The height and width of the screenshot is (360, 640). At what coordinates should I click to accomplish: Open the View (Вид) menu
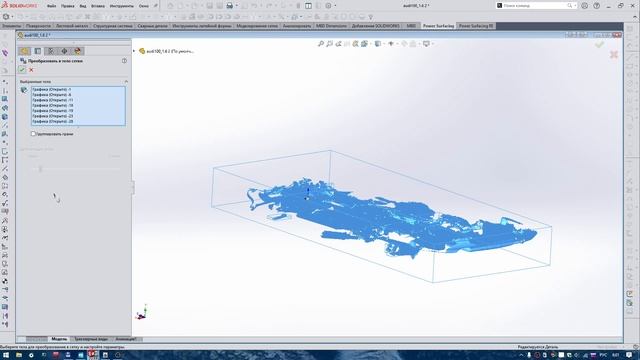click(x=82, y=6)
